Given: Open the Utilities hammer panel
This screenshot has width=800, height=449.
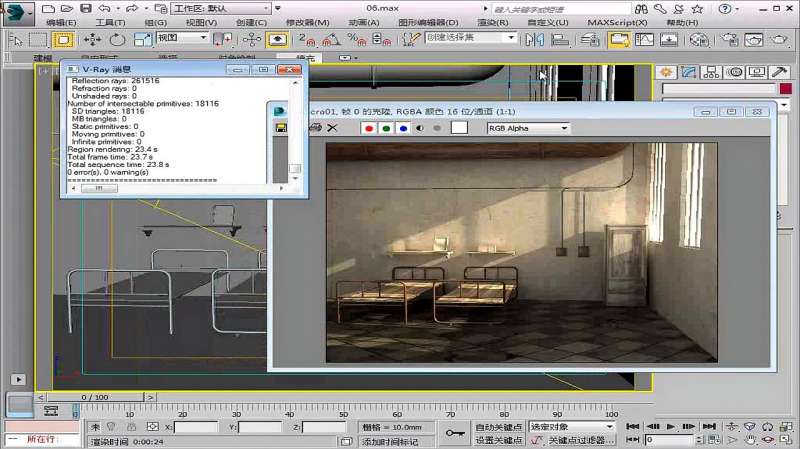Looking at the screenshot, I should (778, 72).
